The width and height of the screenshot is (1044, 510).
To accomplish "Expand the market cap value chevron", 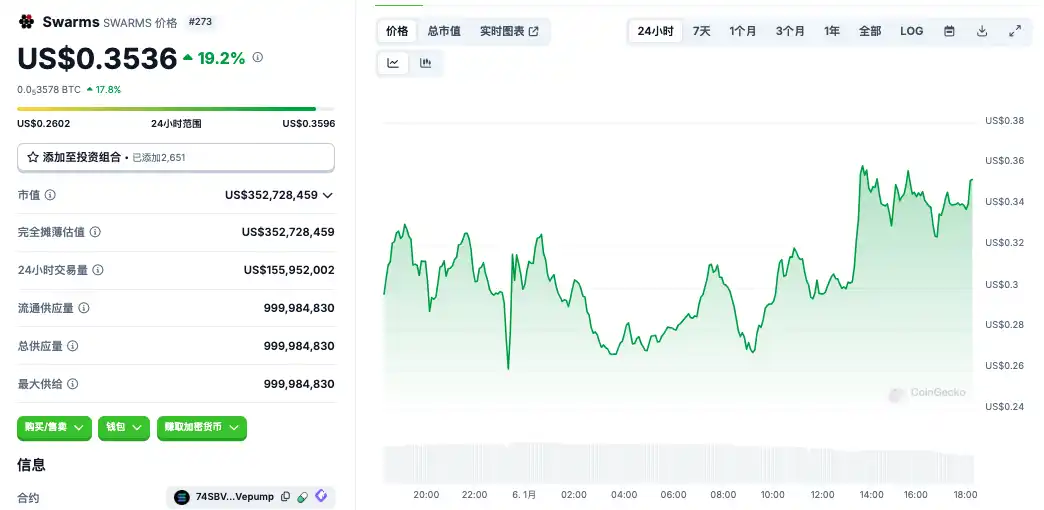I will coord(328,195).
